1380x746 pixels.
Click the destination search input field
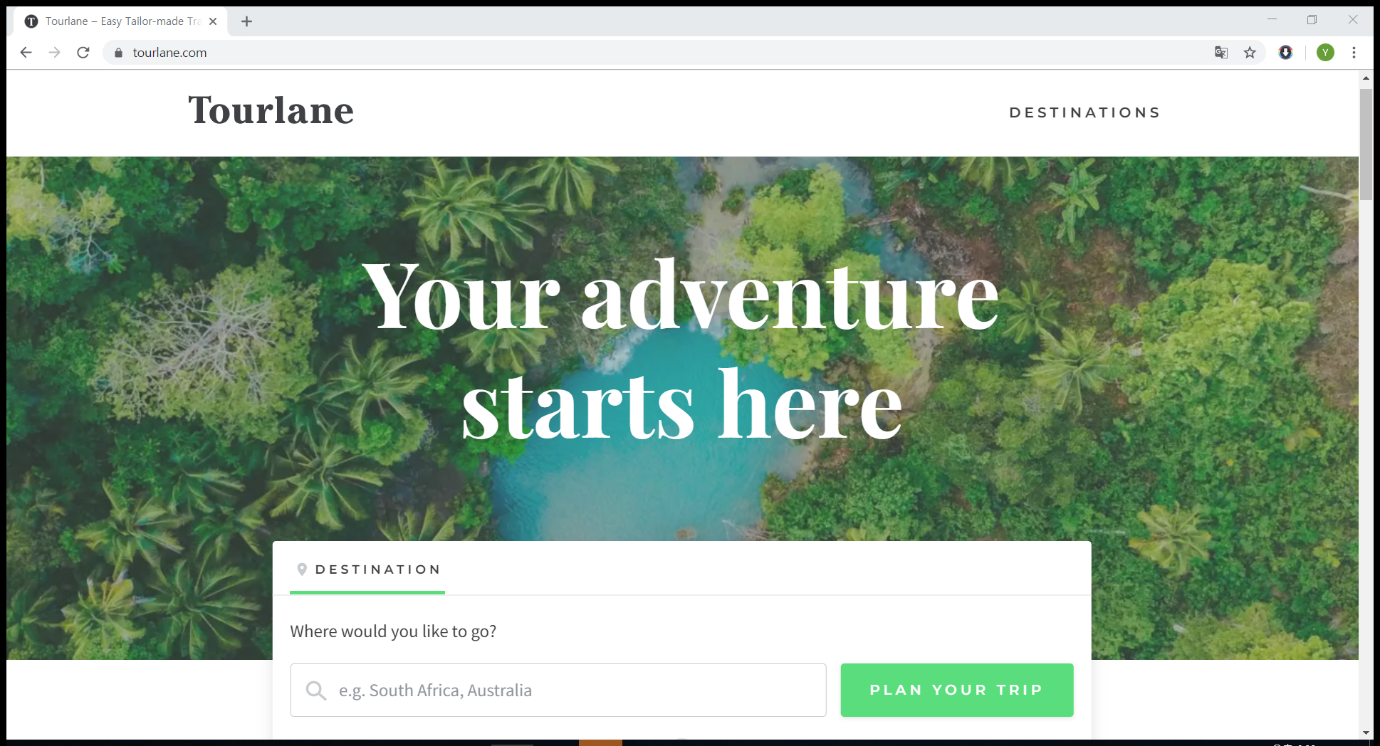[x=558, y=690]
